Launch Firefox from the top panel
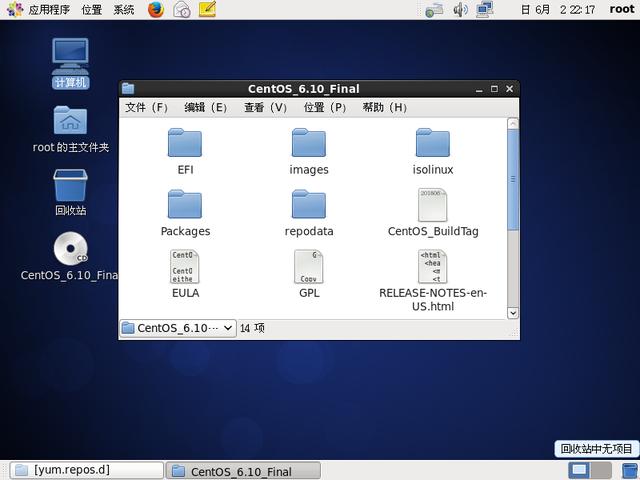This screenshot has width=640, height=480. tap(156, 9)
